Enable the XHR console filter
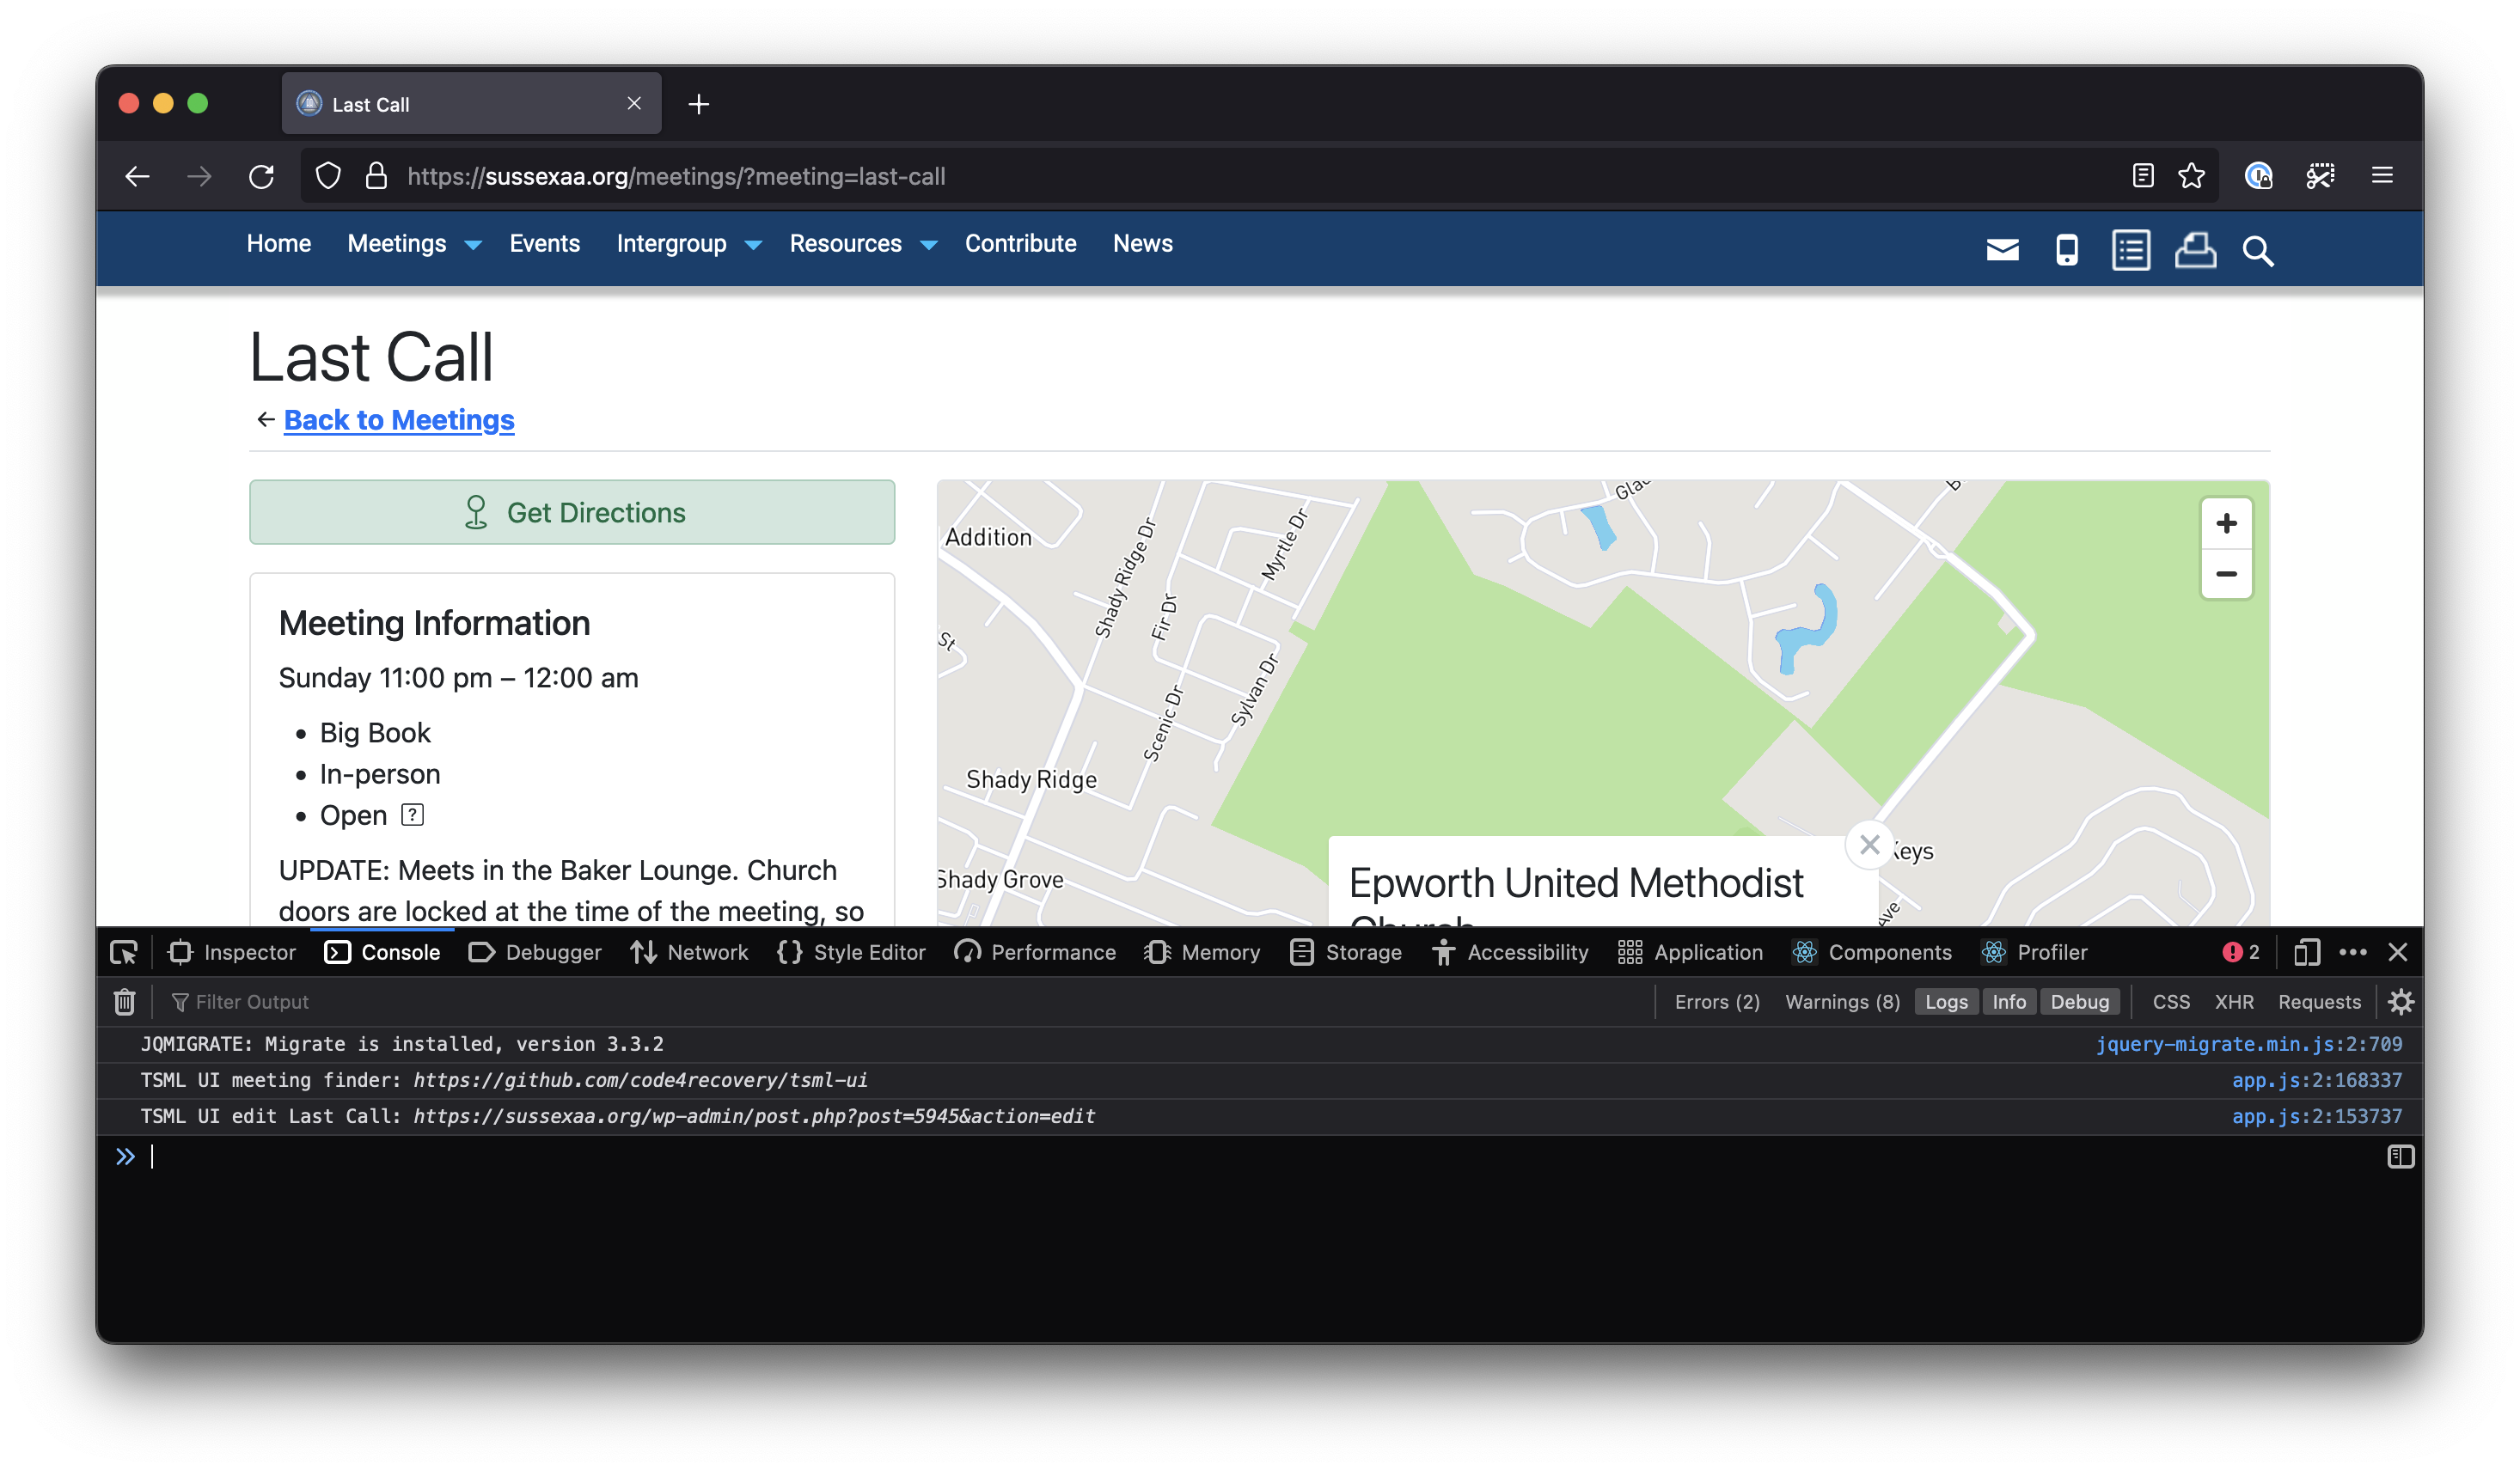2520x1471 pixels. pyautogui.click(x=2233, y=1002)
